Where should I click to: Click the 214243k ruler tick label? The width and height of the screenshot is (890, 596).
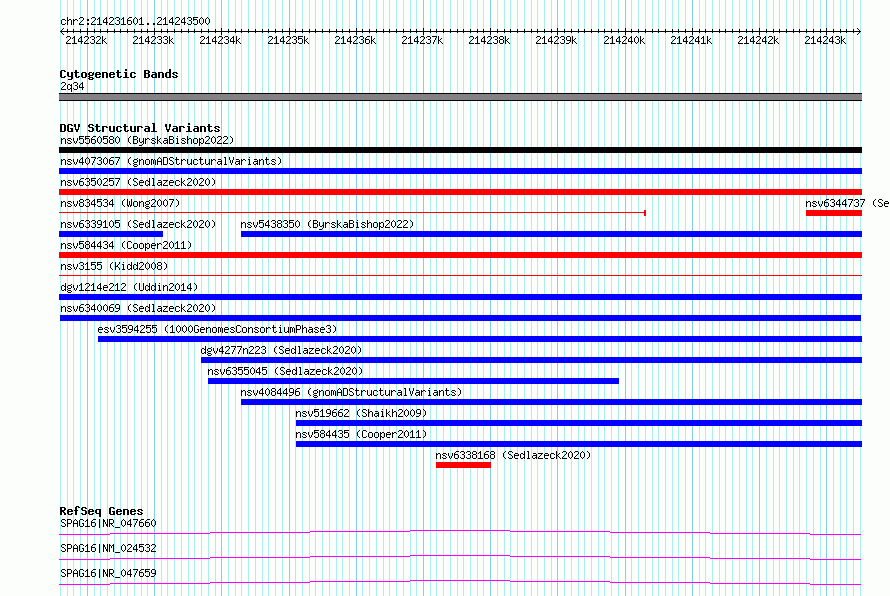[x=825, y=40]
